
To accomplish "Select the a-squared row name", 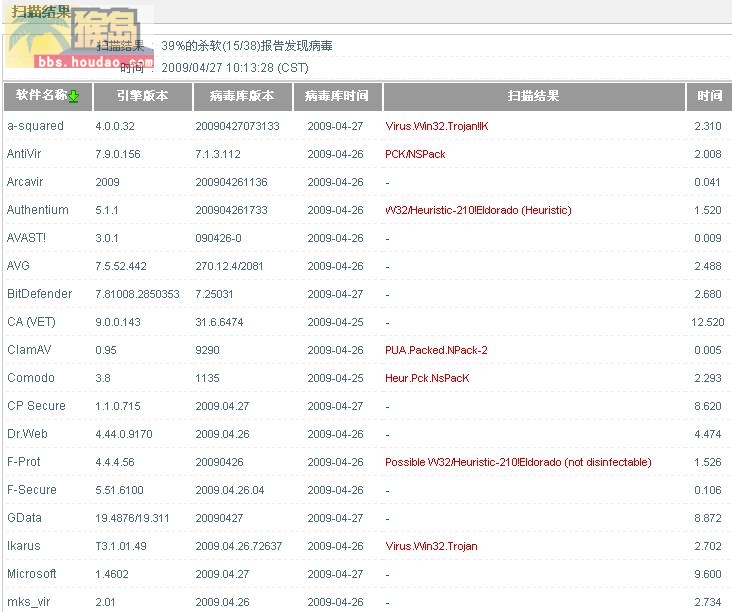I will (x=35, y=126).
